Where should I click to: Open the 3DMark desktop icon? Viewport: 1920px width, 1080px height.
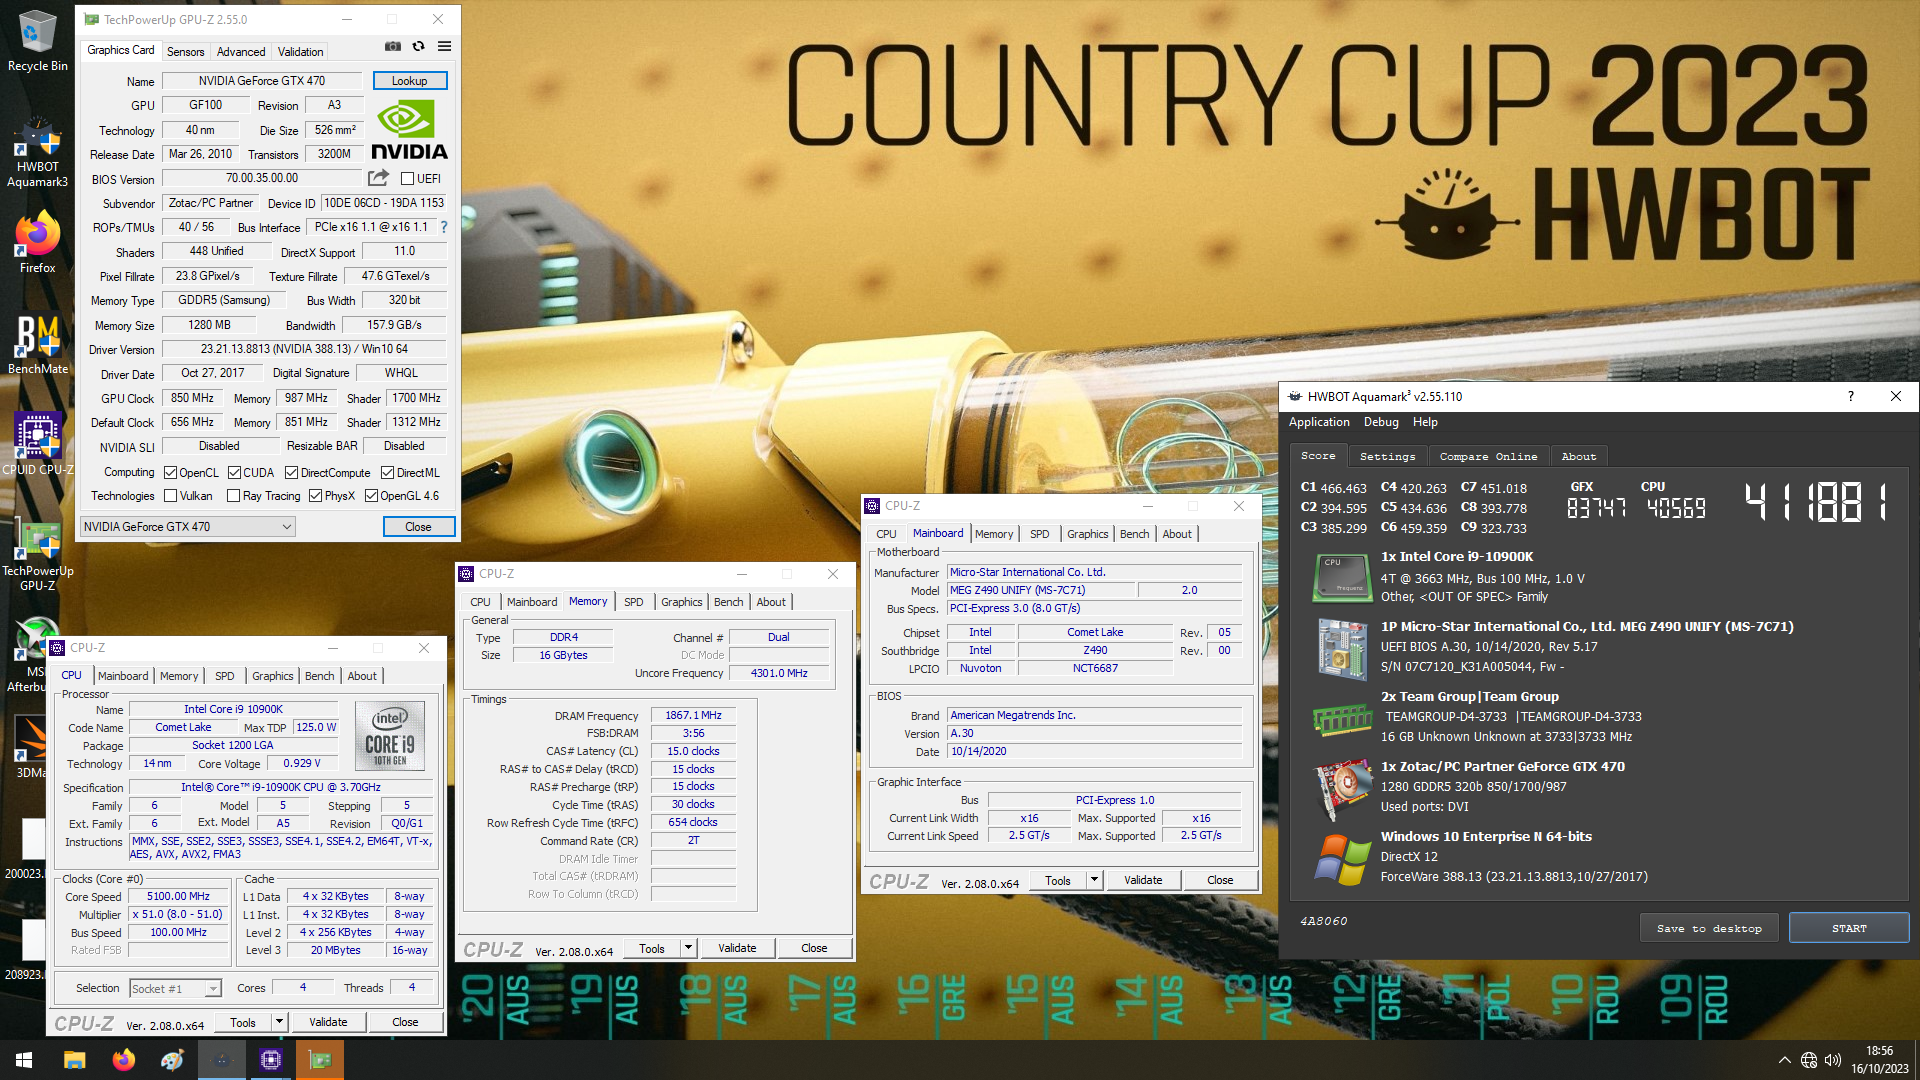click(30, 747)
